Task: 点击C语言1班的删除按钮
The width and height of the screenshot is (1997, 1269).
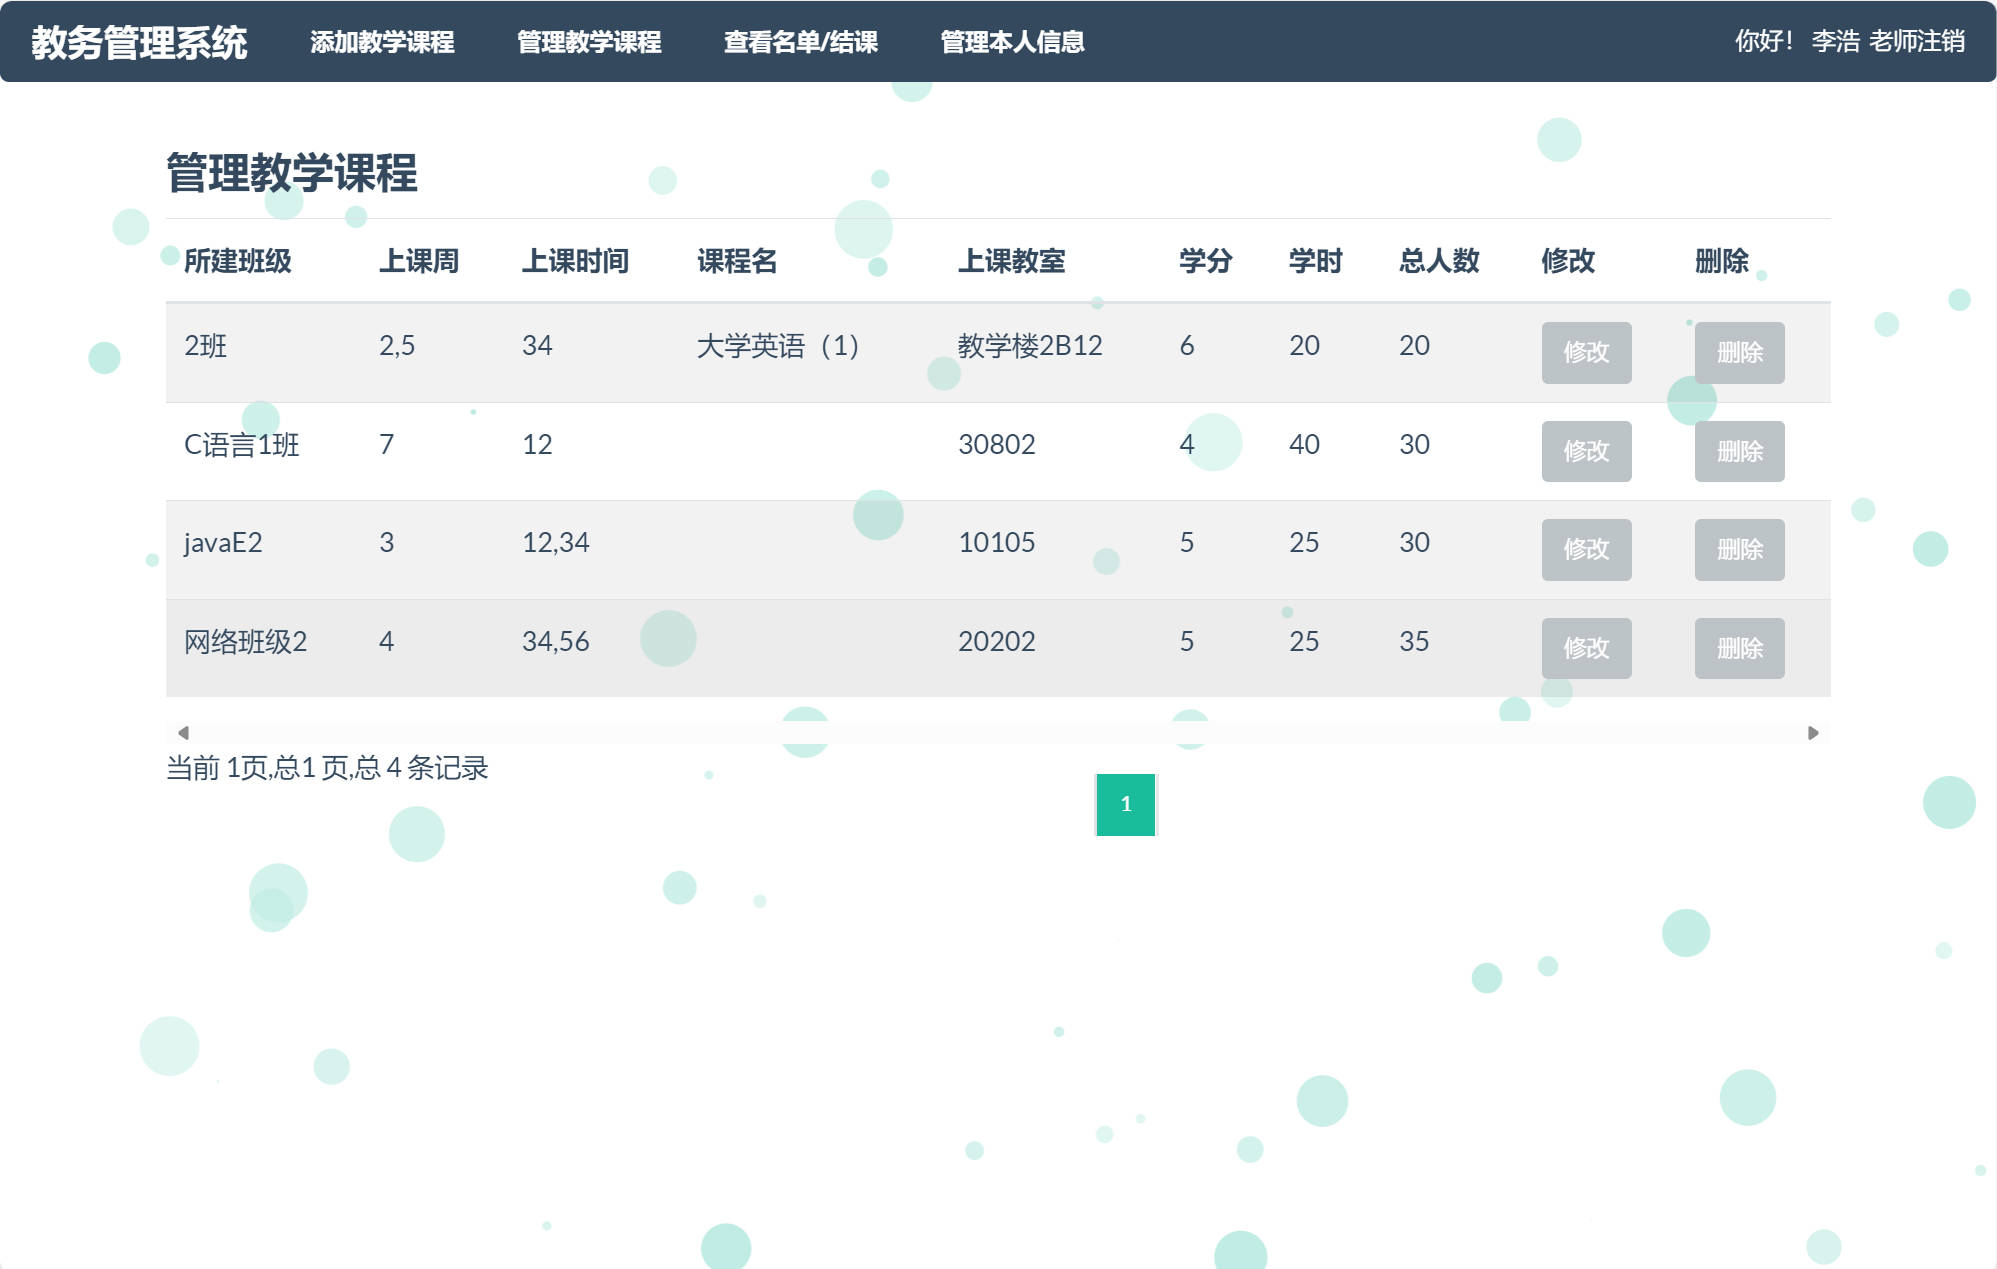Action: pos(1739,451)
